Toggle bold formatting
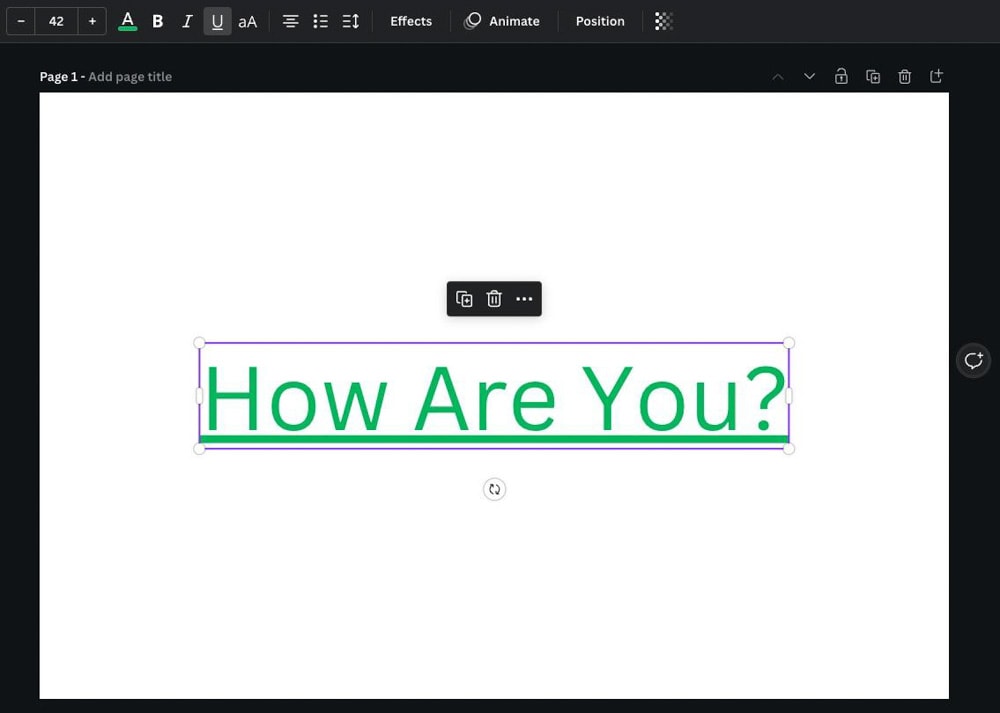 coord(158,21)
